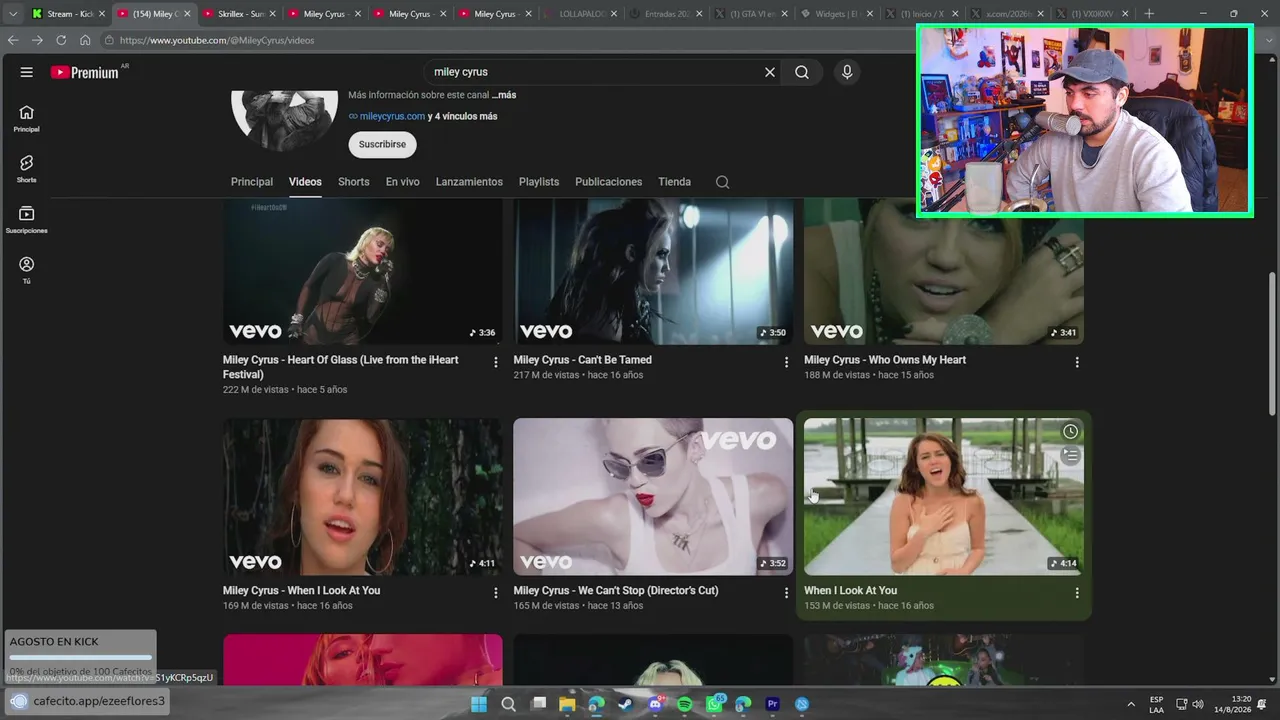1280x720 pixels.
Task: Open options menu for We Can't Stop (Director's Cut)
Action: (x=786, y=593)
